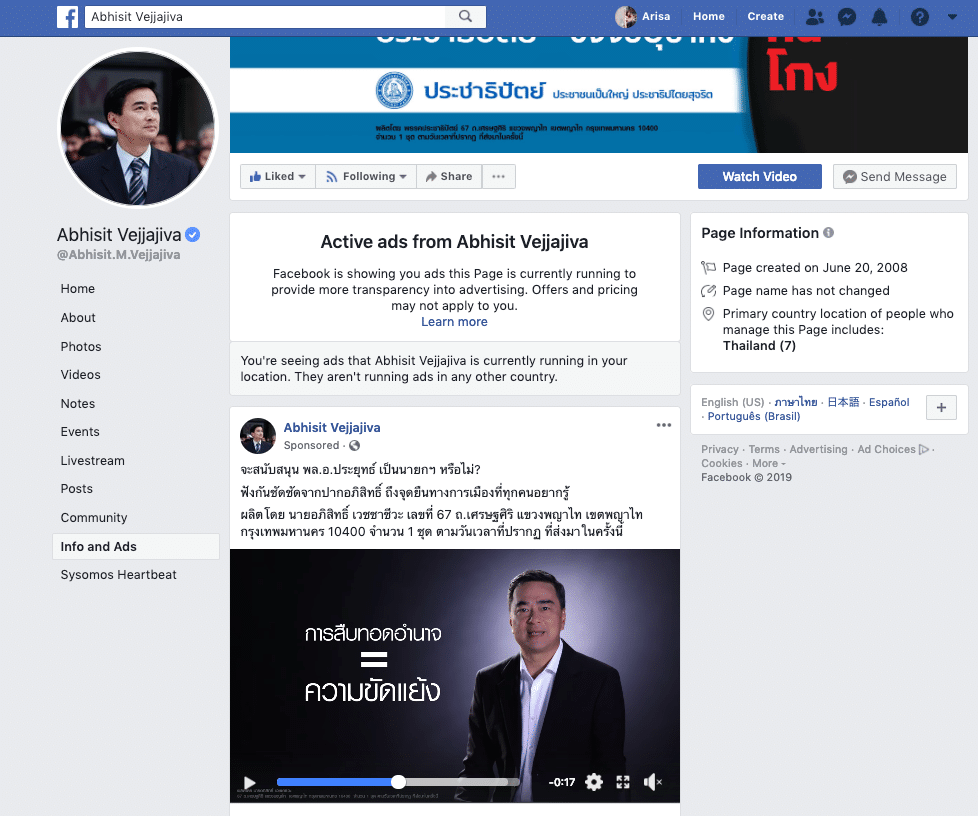Image resolution: width=978 pixels, height=816 pixels.
Task: Open Friend Requests icon in top bar
Action: coord(815,17)
